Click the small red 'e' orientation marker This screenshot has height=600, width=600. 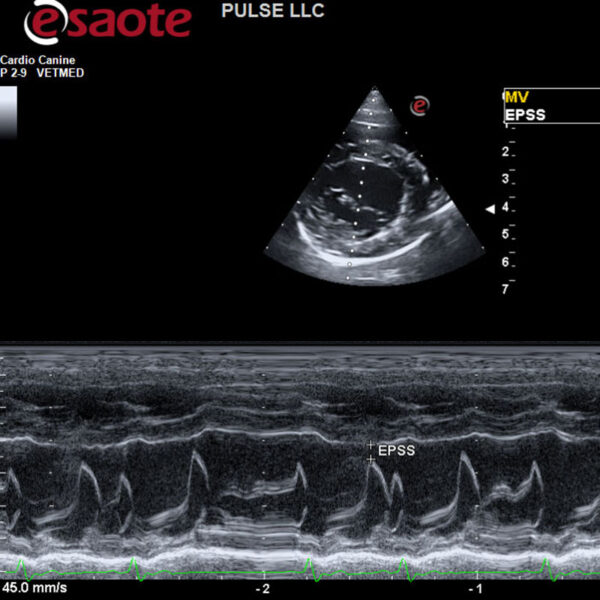click(x=421, y=104)
